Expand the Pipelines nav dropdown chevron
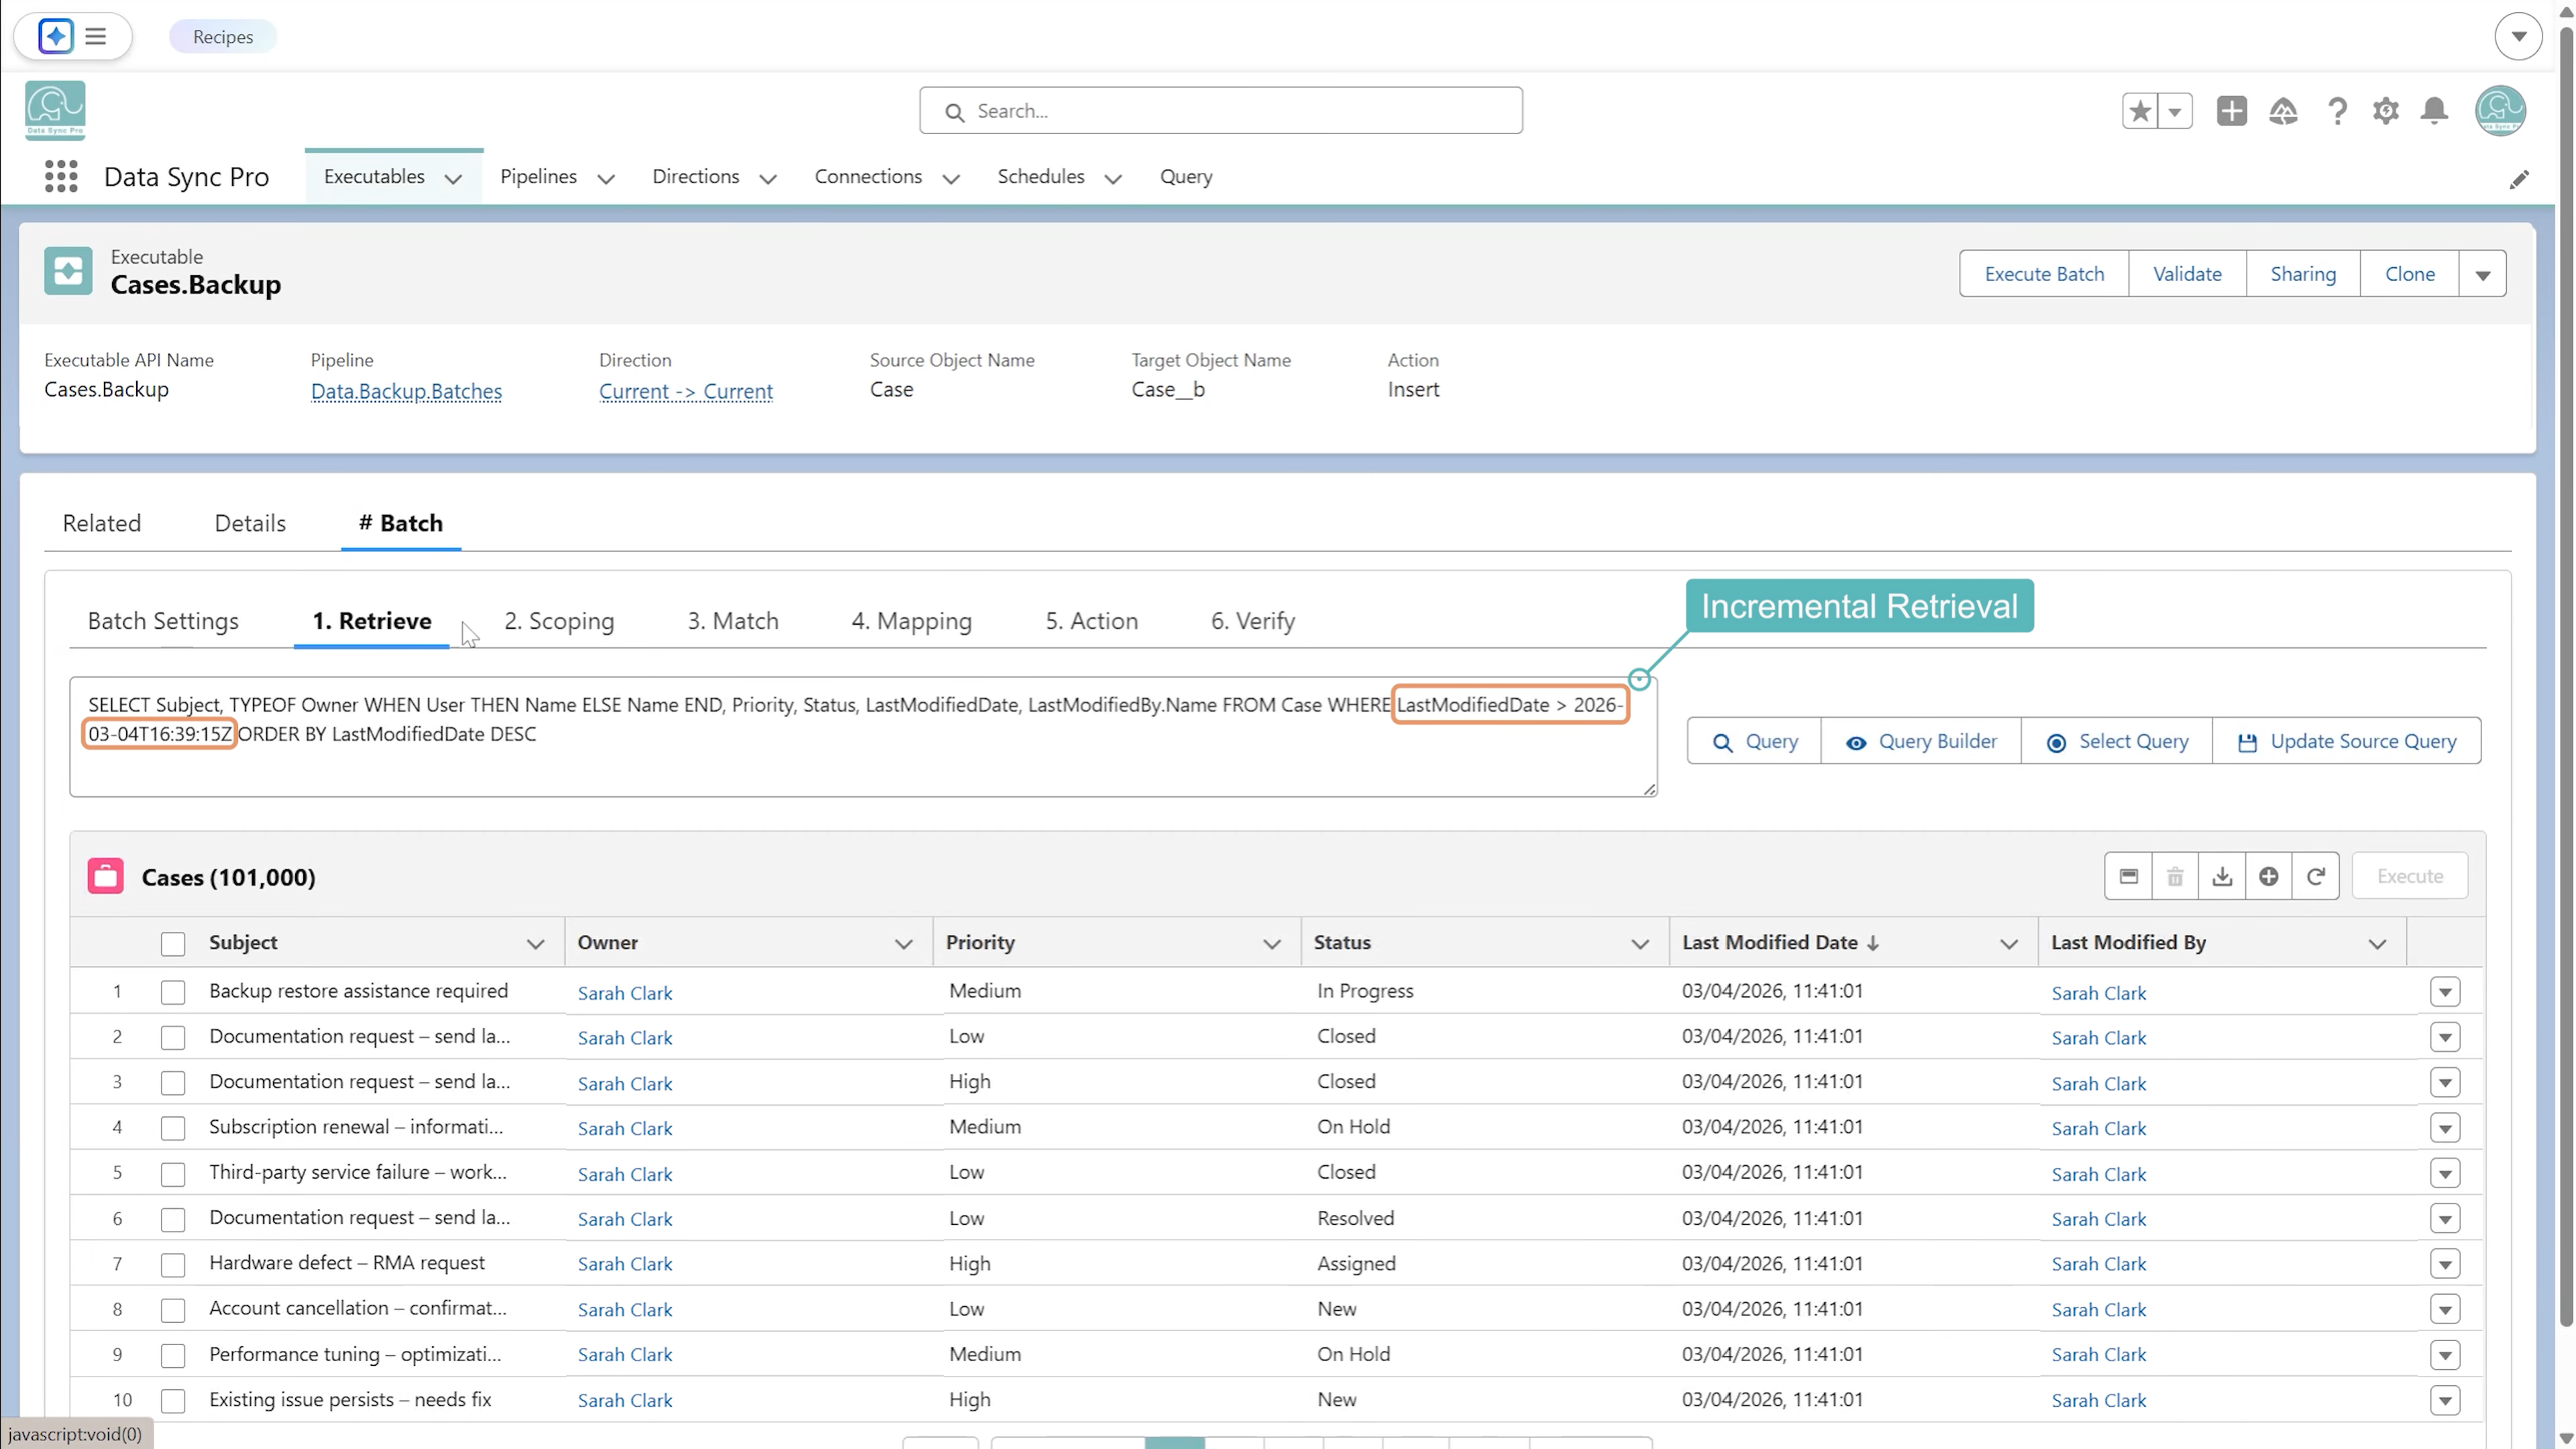Viewport: 2576px width, 1449px height. [x=605, y=179]
